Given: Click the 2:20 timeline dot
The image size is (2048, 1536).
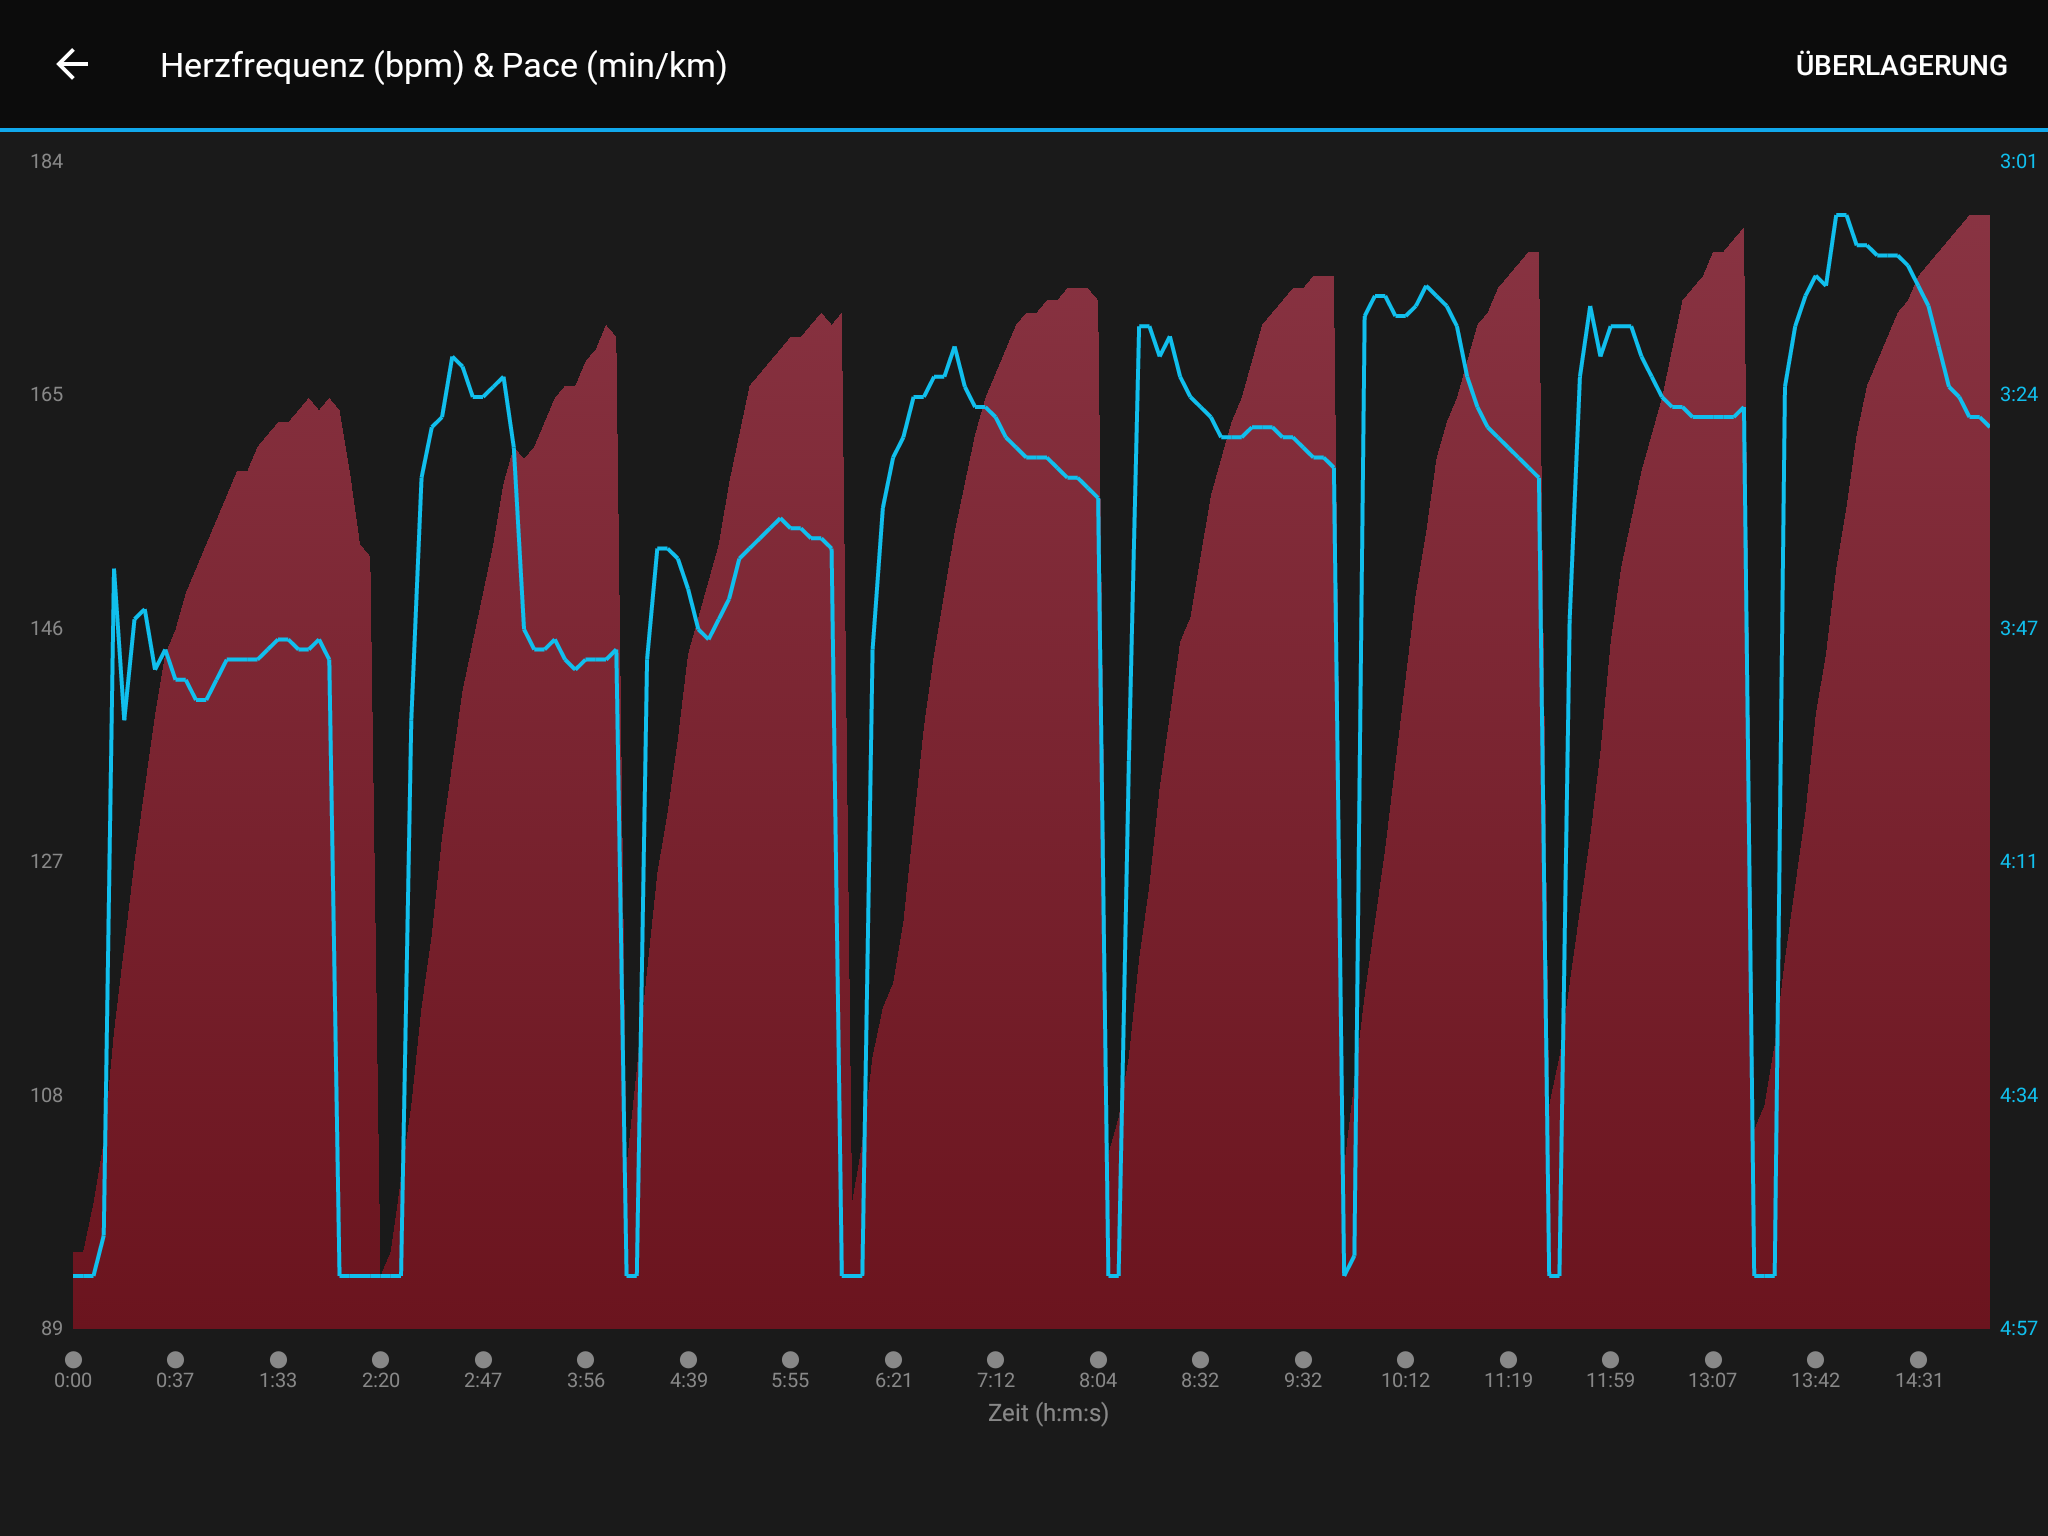Looking at the screenshot, I should coord(380,1359).
